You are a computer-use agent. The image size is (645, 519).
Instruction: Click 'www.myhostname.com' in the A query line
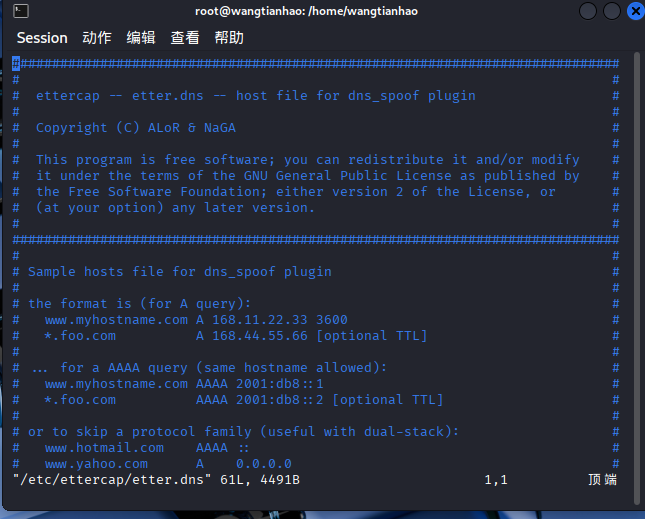[116, 320]
